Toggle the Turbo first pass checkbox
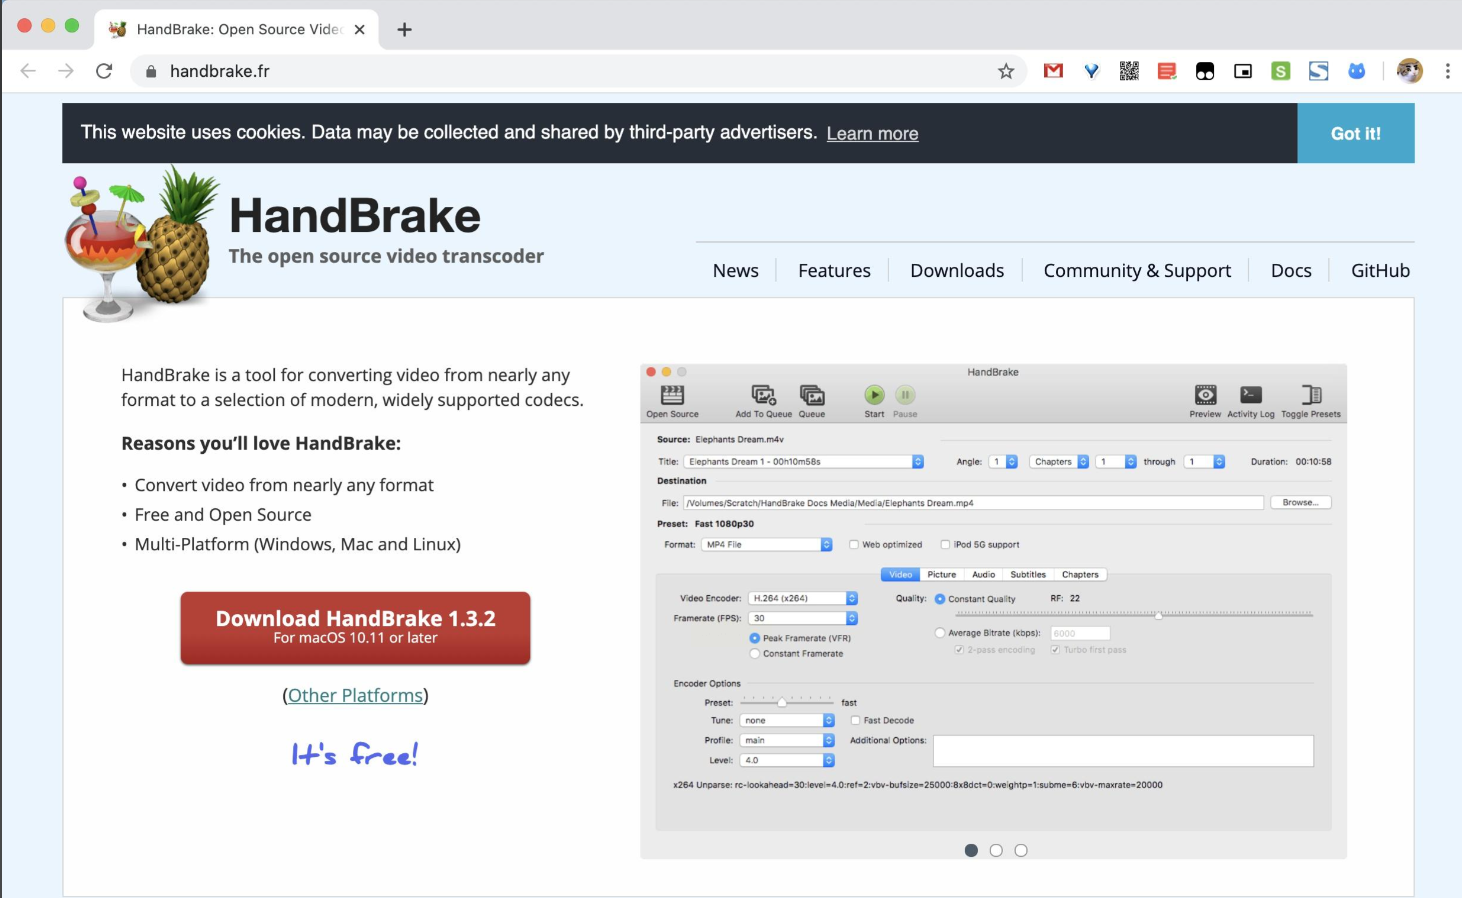Screen dimensions: 1462x898 click(x=1055, y=650)
